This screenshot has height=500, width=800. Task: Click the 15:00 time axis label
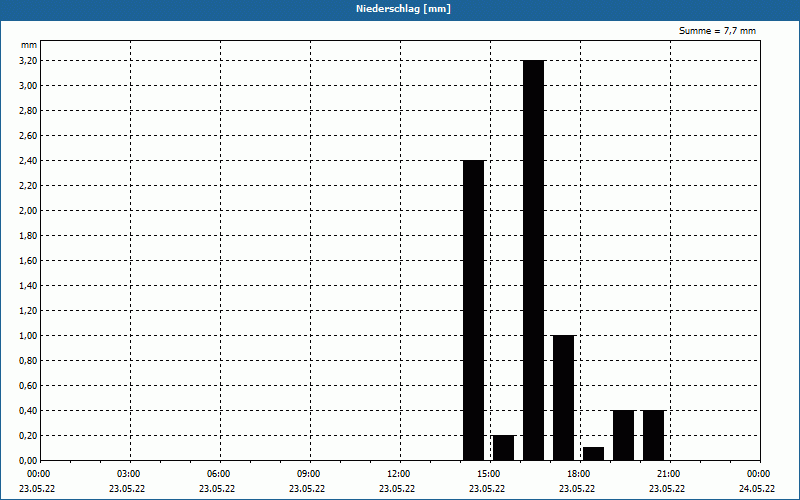[x=489, y=474]
